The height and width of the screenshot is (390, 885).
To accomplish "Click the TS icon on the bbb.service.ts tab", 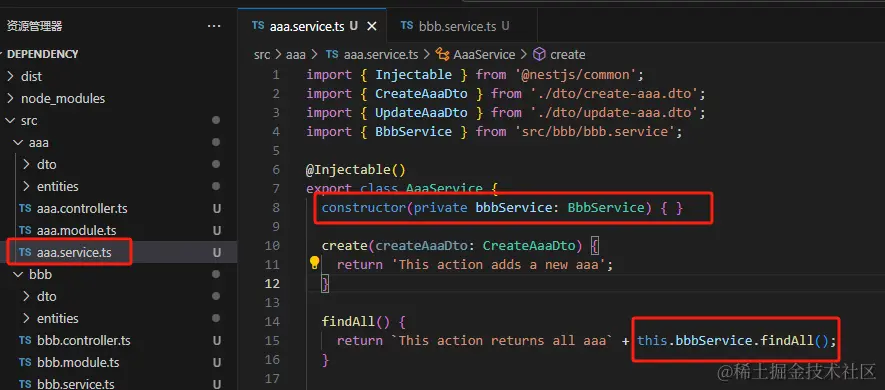I will pos(407,26).
